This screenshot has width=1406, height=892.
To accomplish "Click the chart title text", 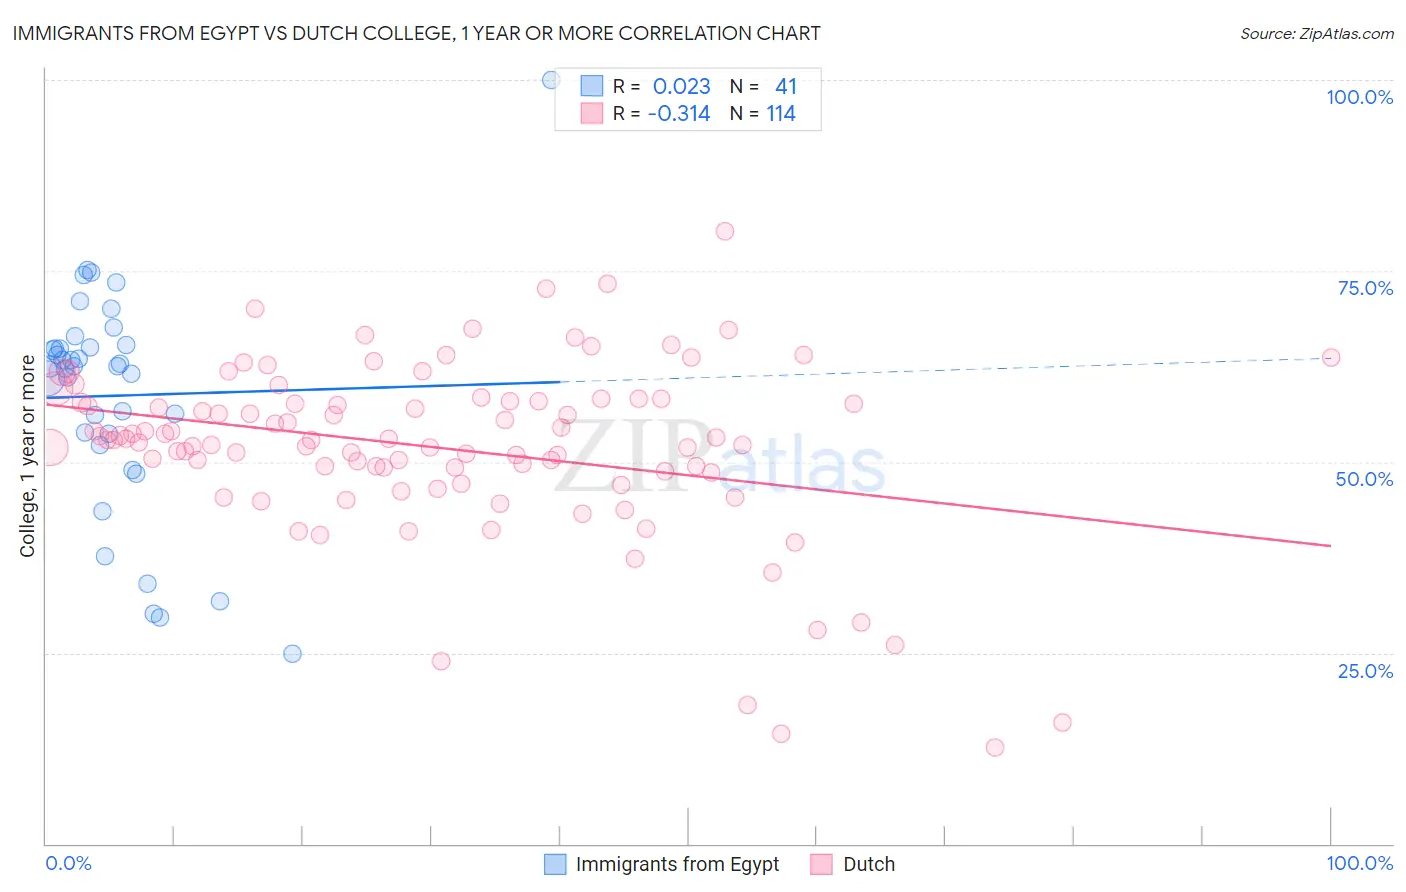I will coord(416,33).
